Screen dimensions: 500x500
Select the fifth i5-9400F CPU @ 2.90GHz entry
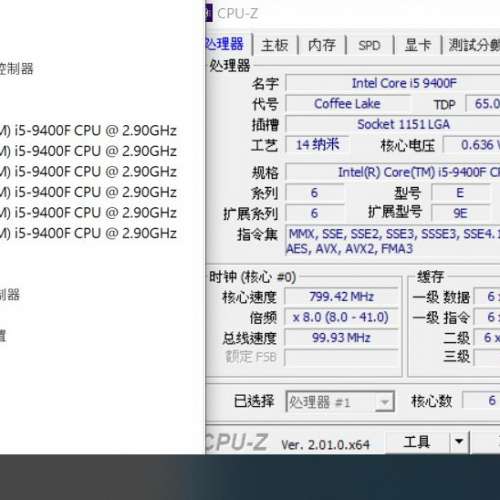click(88, 213)
